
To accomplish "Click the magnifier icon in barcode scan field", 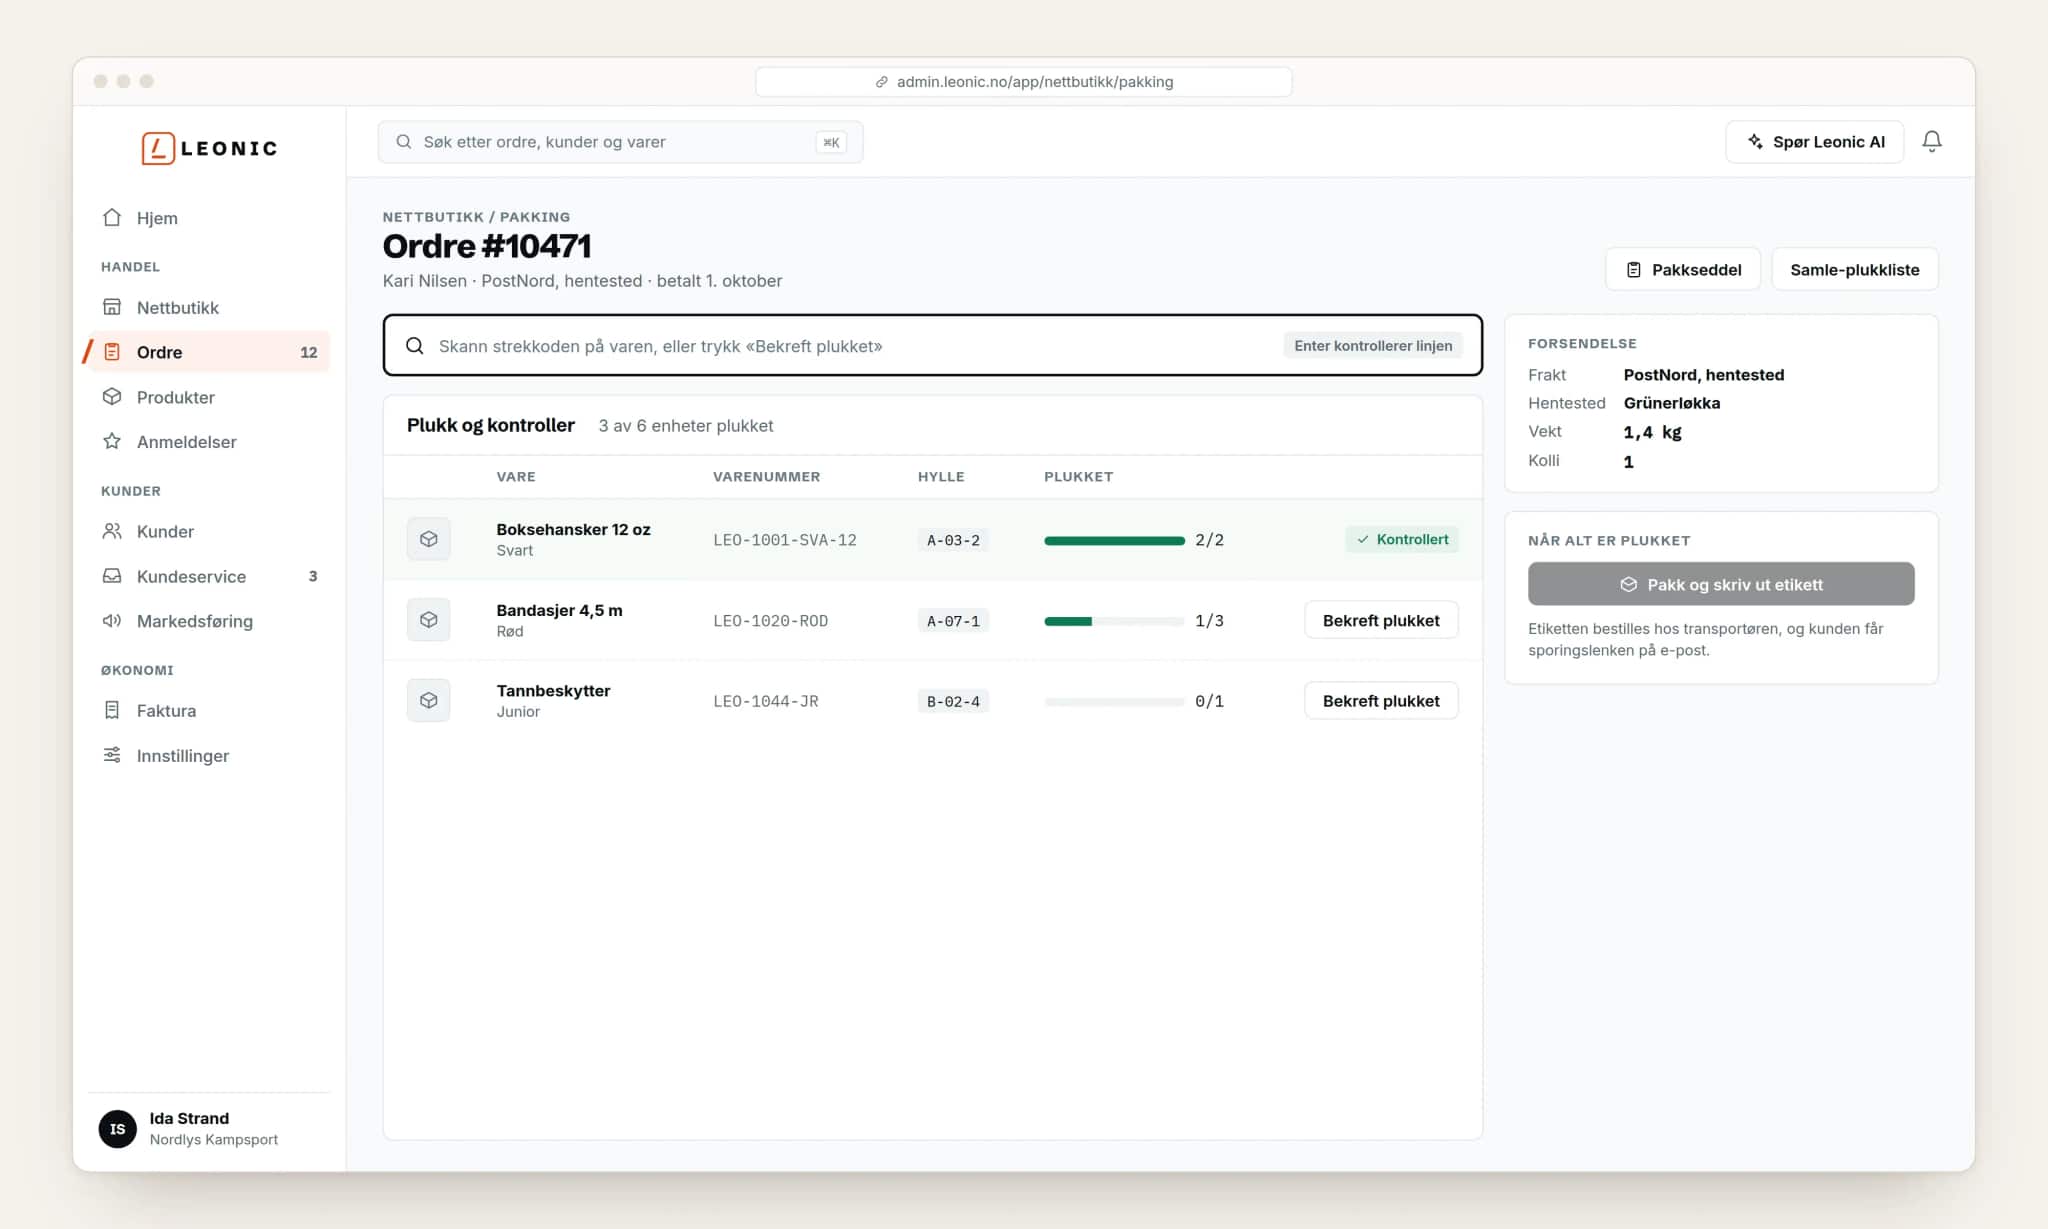I will pyautogui.click(x=414, y=346).
